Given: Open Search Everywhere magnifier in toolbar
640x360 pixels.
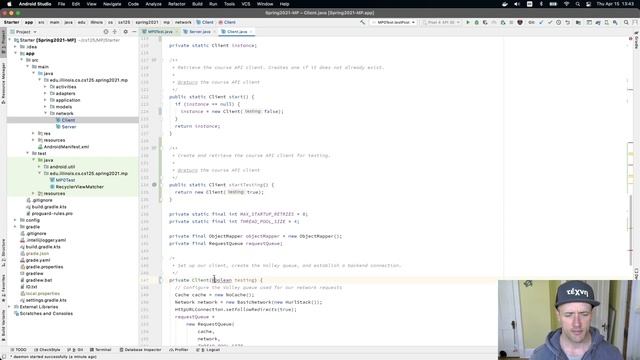Looking at the screenshot, I should 626,22.
